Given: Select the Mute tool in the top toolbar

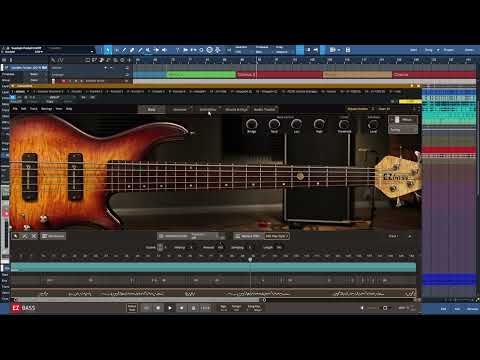Looking at the screenshot, I should pos(148,50).
